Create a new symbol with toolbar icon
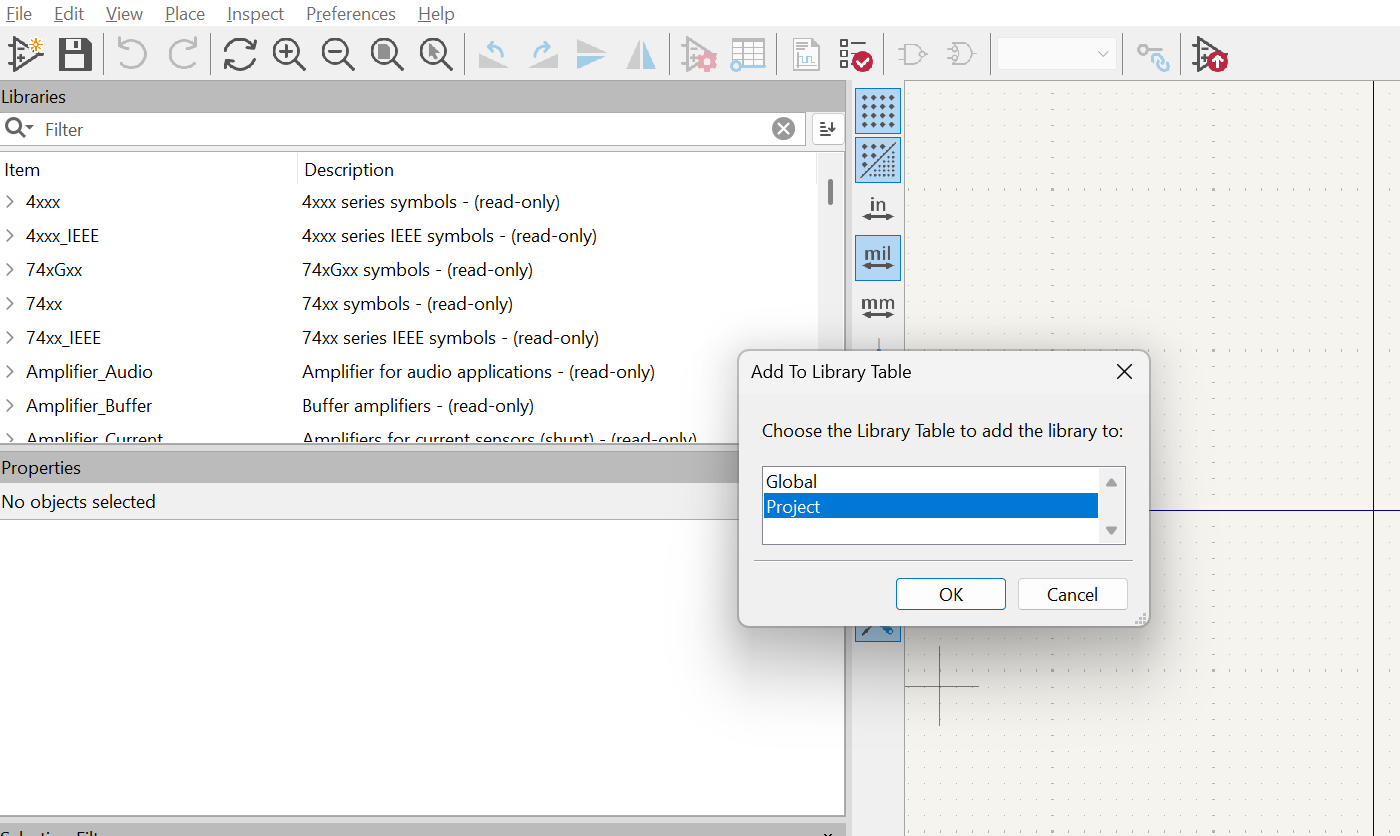1400x836 pixels. coord(26,54)
